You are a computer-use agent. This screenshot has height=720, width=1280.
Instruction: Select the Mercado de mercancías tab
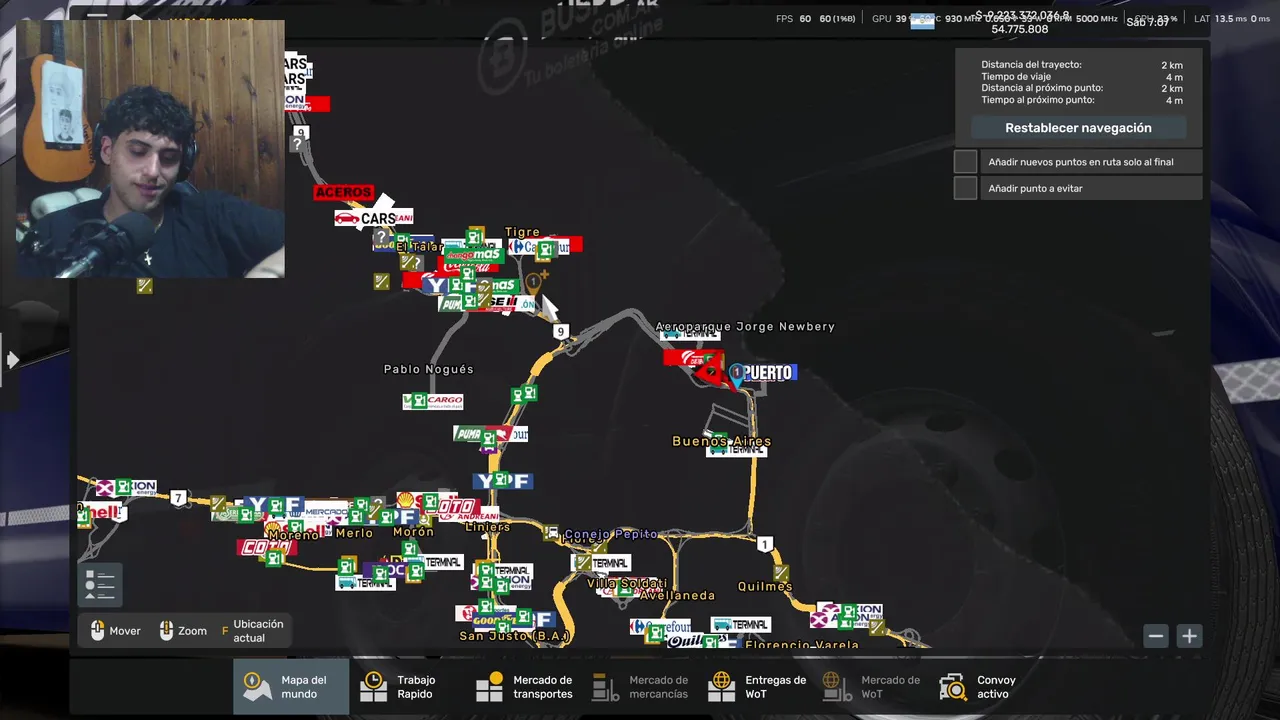pyautogui.click(x=641, y=687)
